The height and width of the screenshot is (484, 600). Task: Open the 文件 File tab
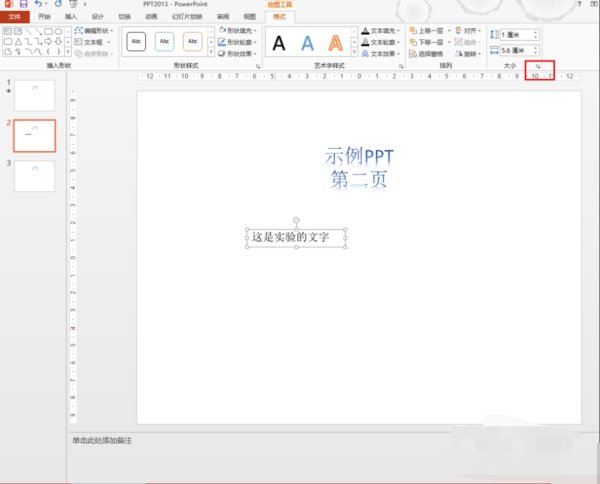coord(15,16)
